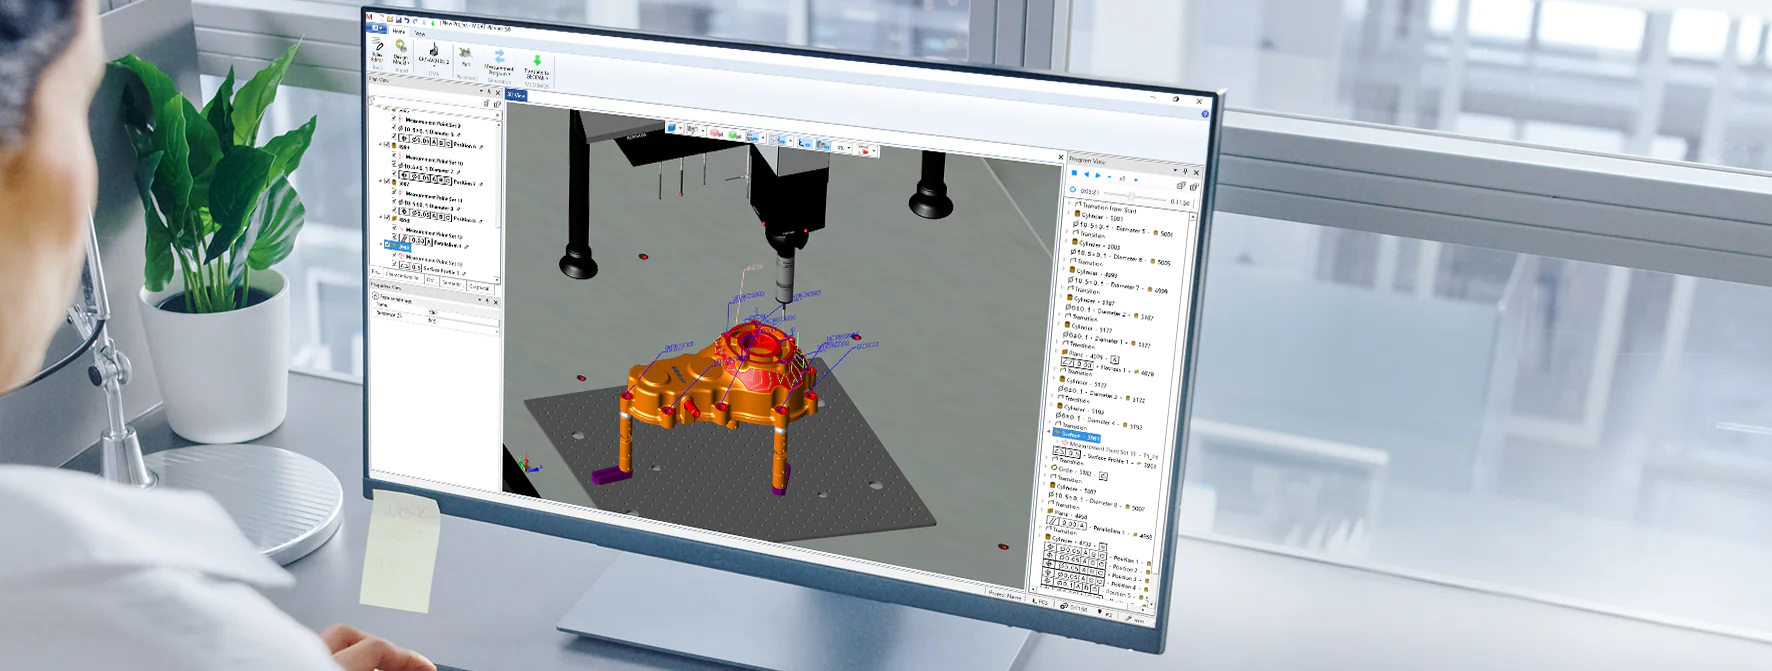
Task: Toggle checkbox for Measurement Point Set 10
Action: pos(395,161)
